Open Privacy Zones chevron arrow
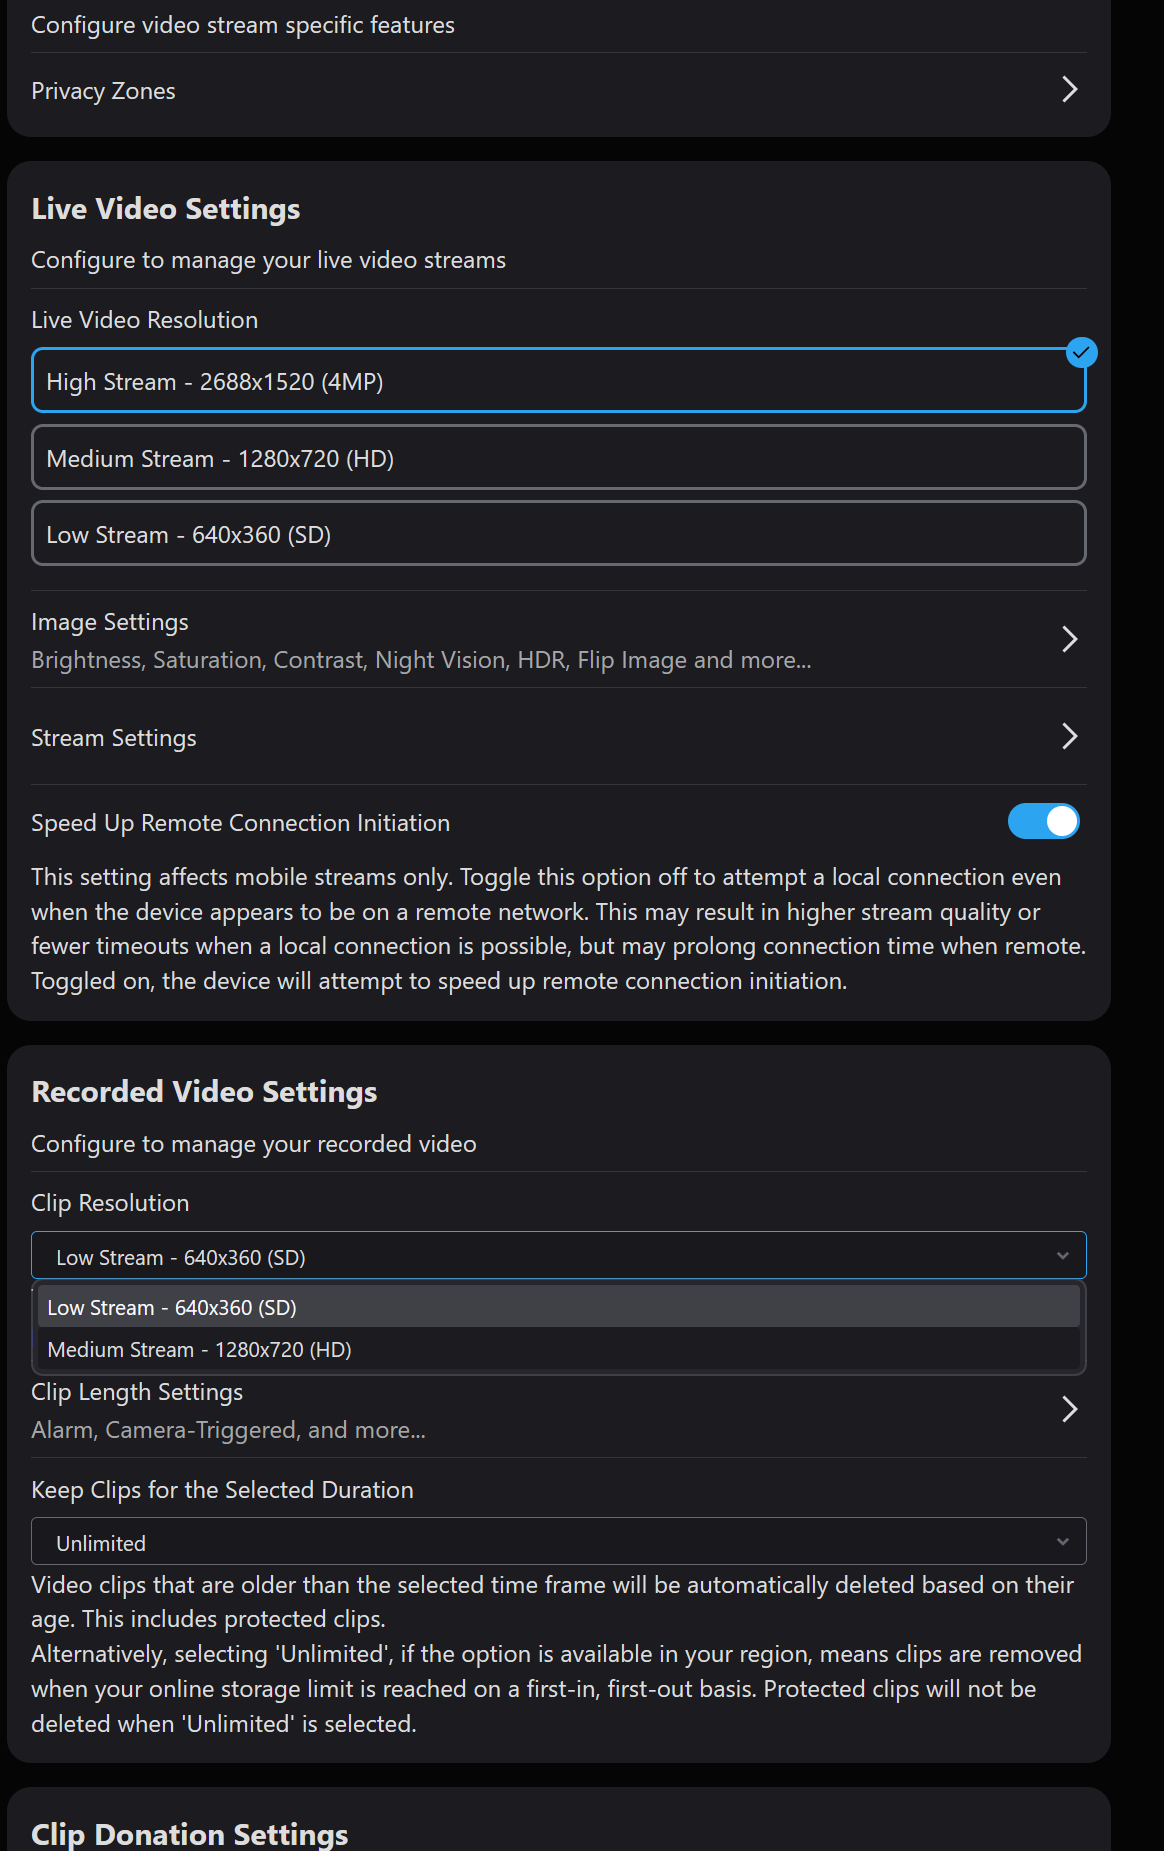 coord(1069,90)
